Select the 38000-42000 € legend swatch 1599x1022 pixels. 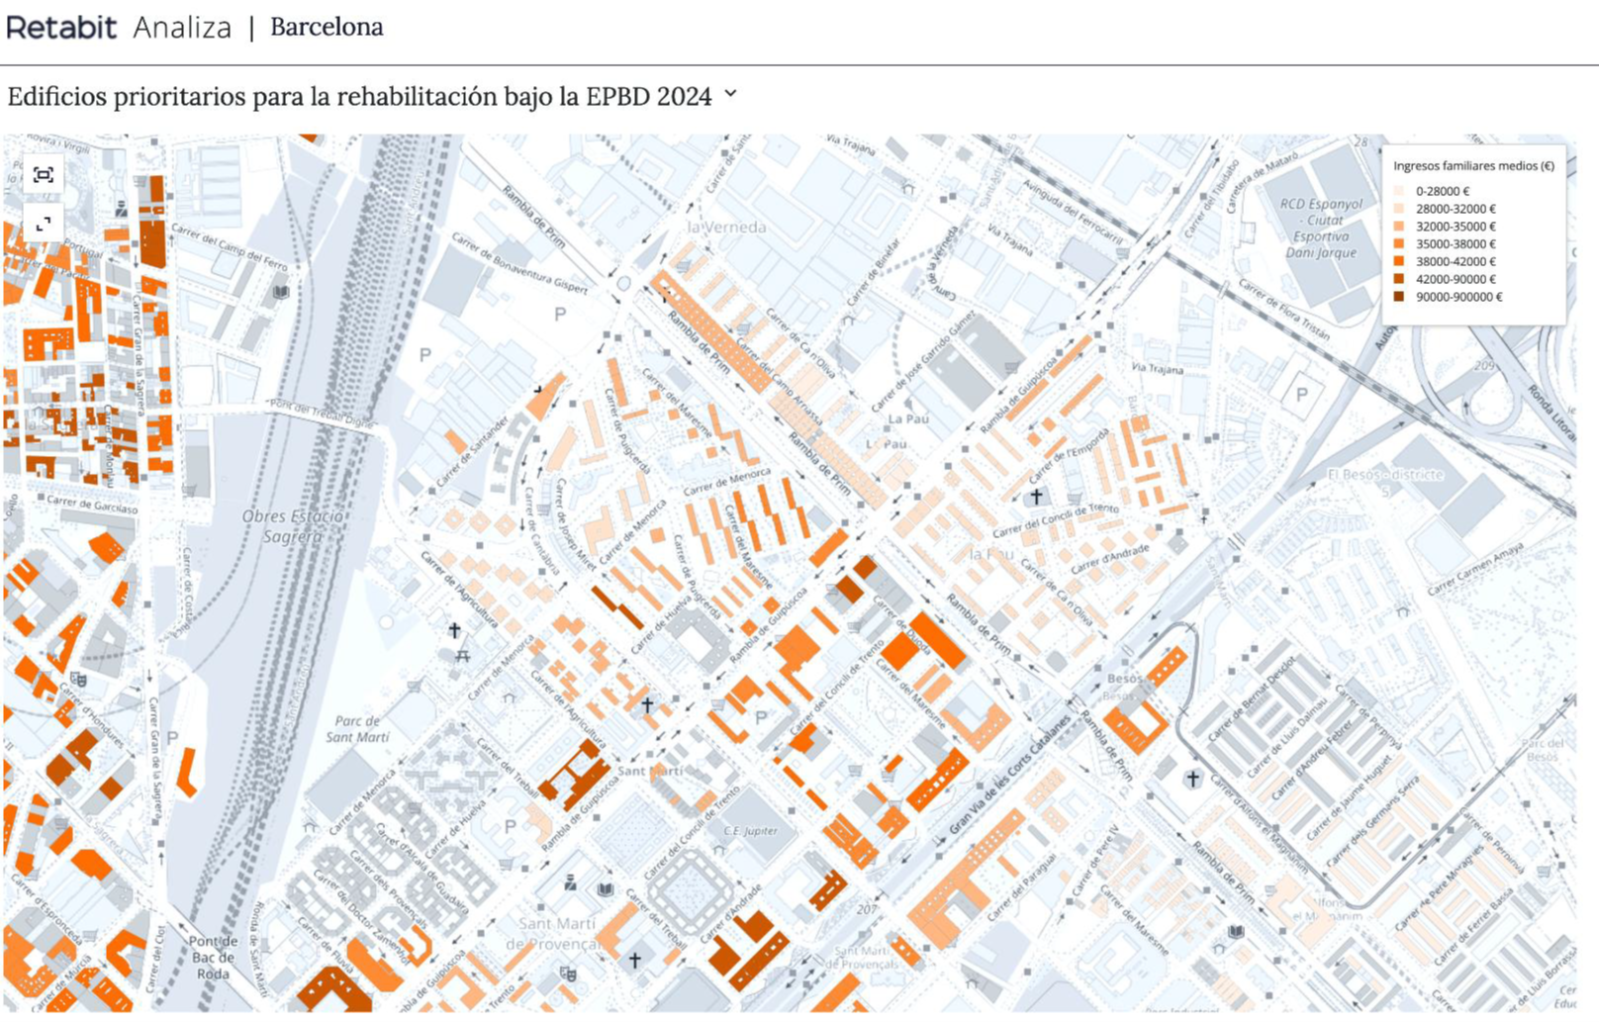click(1398, 262)
